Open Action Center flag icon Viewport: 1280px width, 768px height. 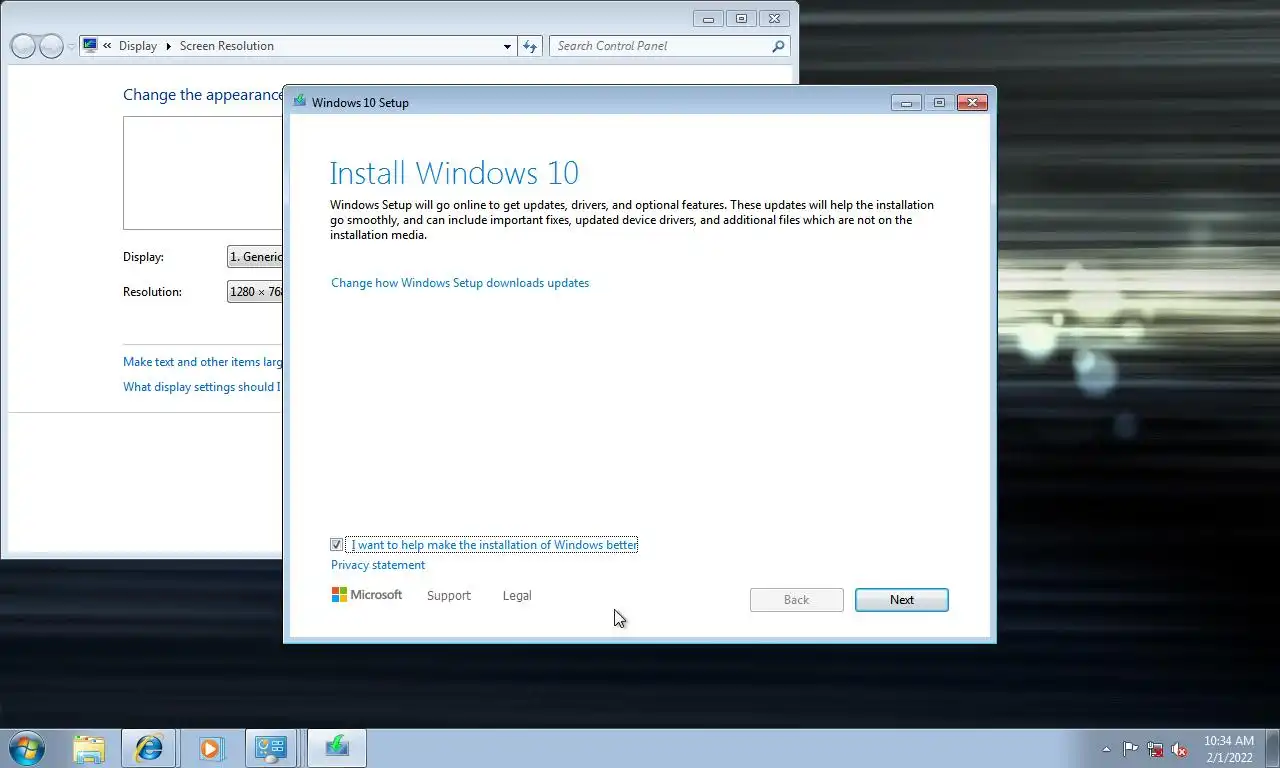coord(1130,749)
